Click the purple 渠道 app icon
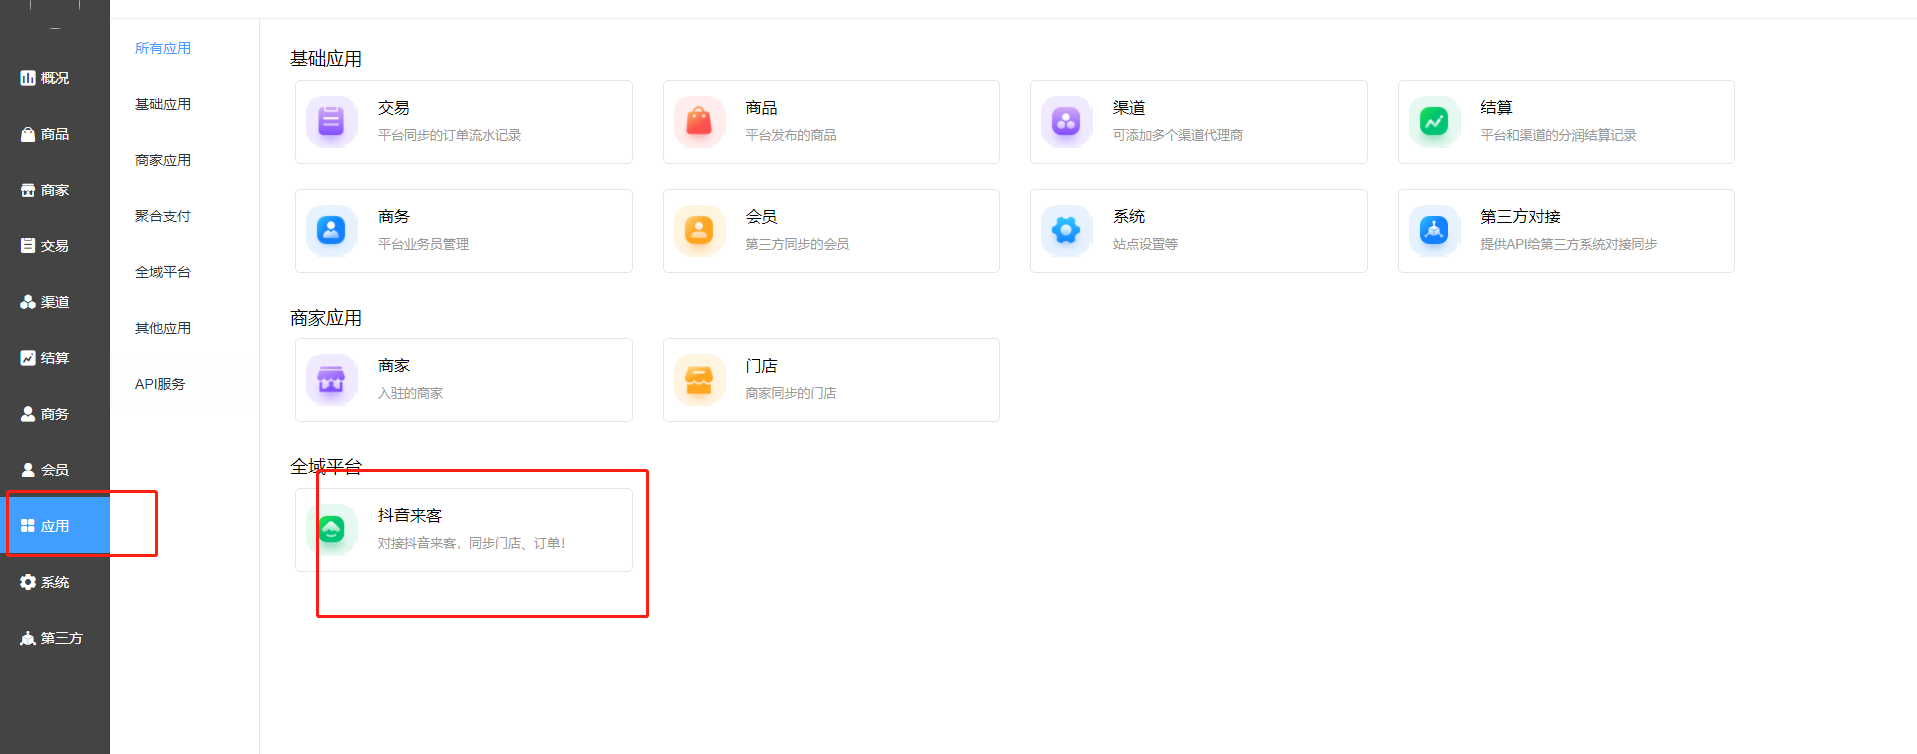The width and height of the screenshot is (1917, 754). [x=1066, y=122]
